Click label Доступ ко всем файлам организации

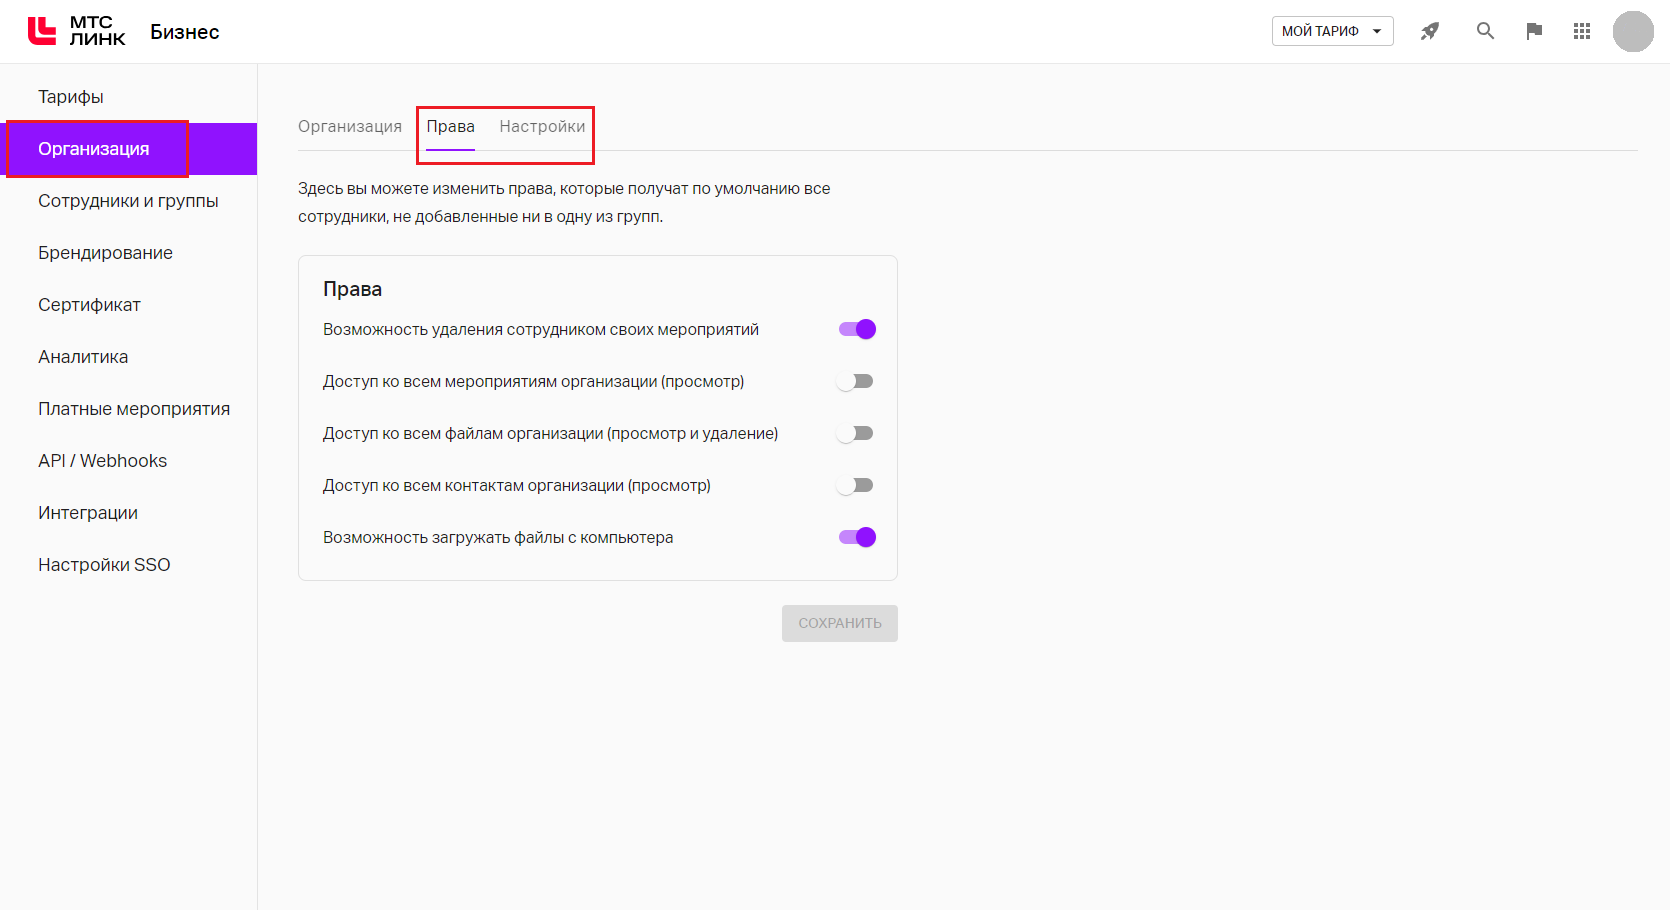550,433
